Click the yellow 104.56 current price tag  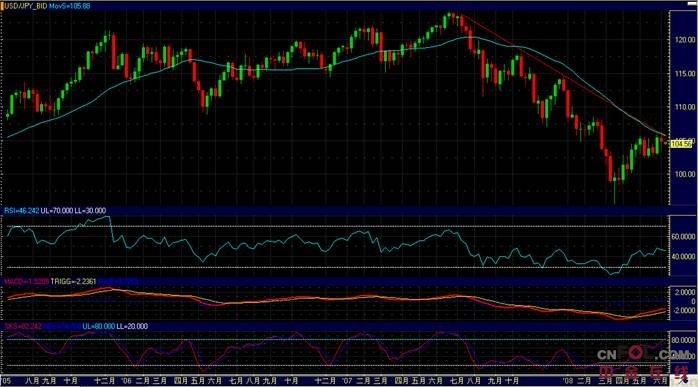tap(681, 143)
